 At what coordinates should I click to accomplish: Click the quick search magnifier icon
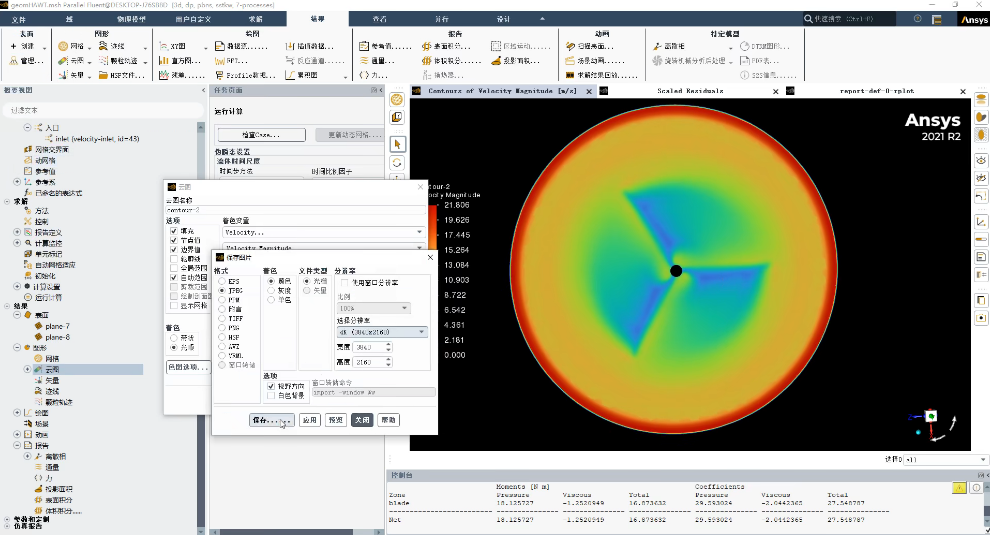[x=808, y=19]
